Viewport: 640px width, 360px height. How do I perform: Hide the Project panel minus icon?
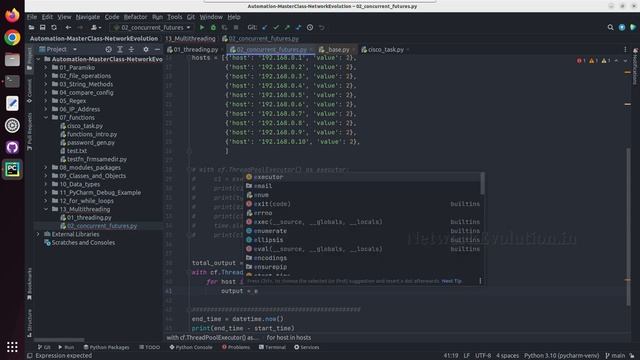coord(157,49)
